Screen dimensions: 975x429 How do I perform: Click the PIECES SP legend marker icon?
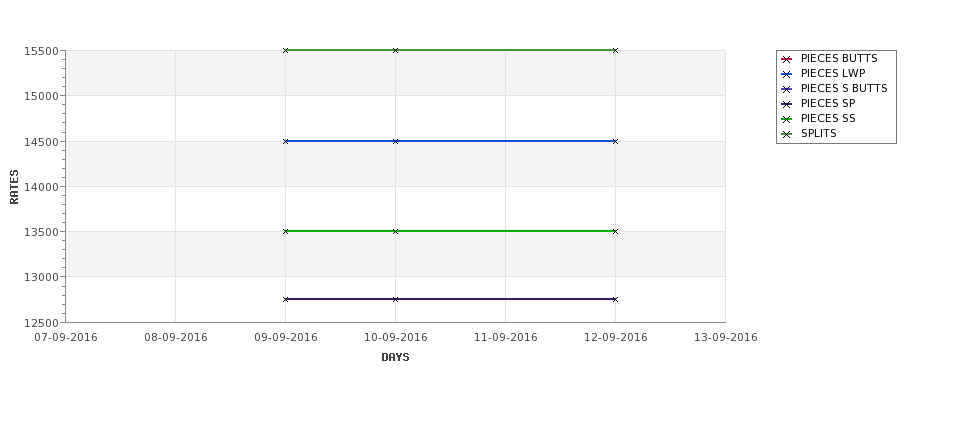pyautogui.click(x=787, y=104)
